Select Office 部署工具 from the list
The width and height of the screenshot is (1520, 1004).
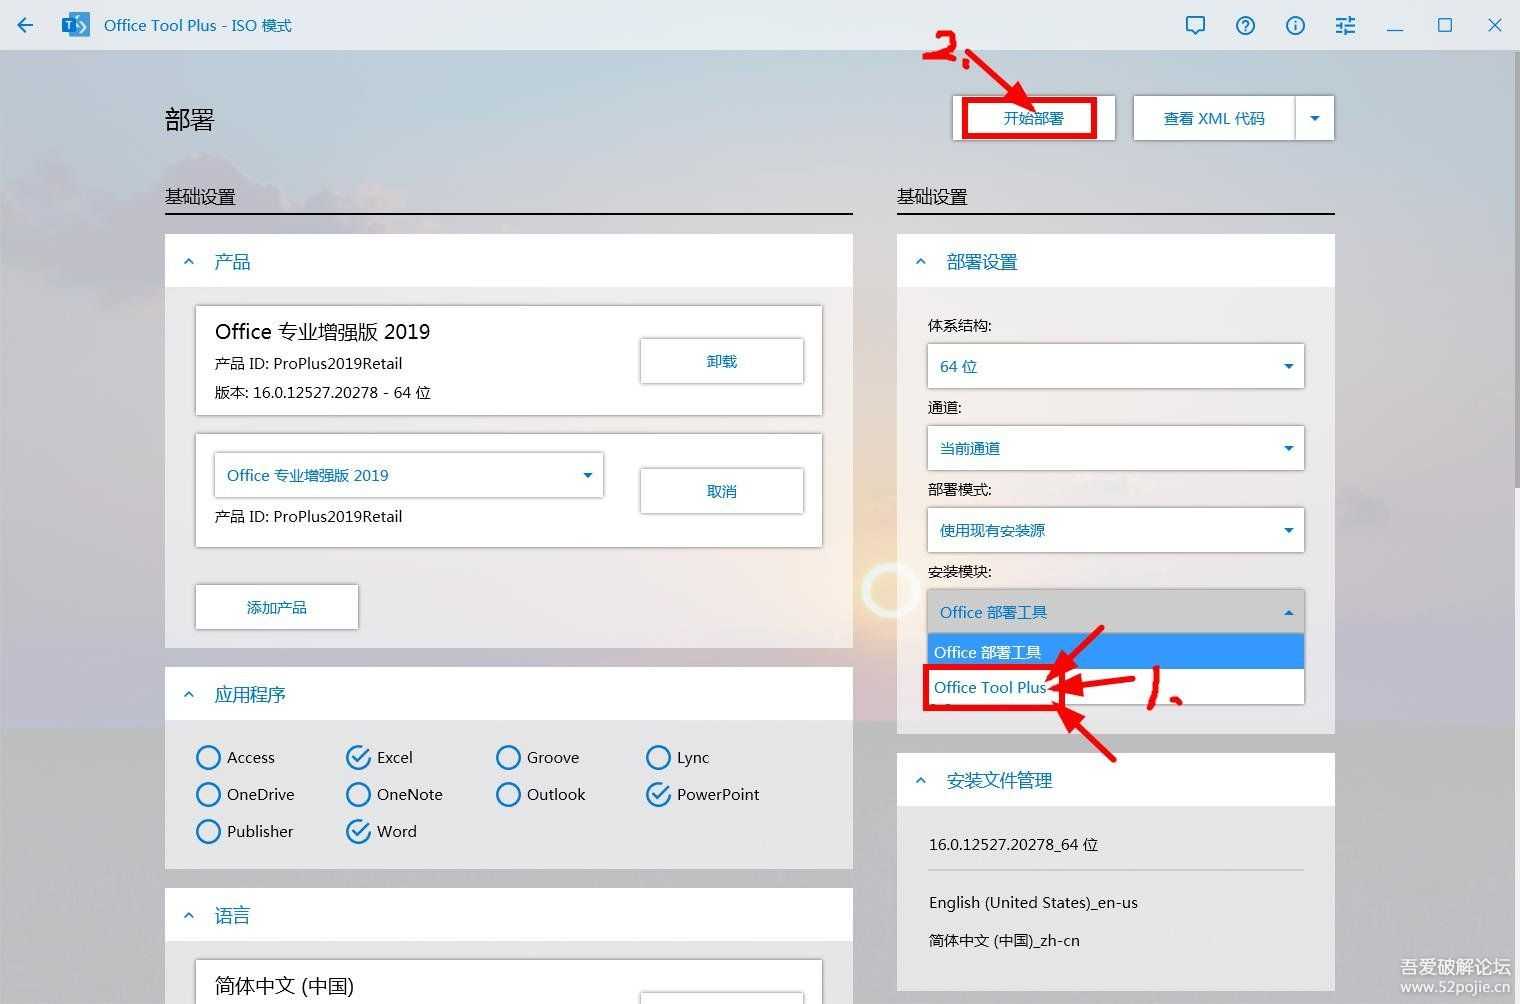click(x=1116, y=652)
